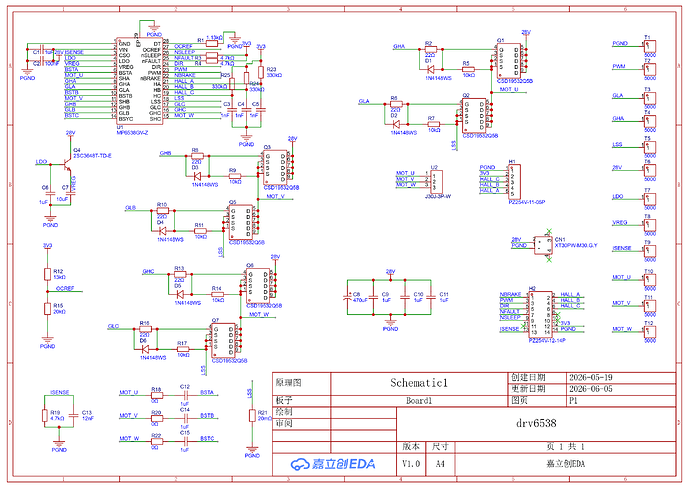Screen dimensions: 689x488
Task: Select bulk capacitor C8 470uF
Action: (347, 297)
